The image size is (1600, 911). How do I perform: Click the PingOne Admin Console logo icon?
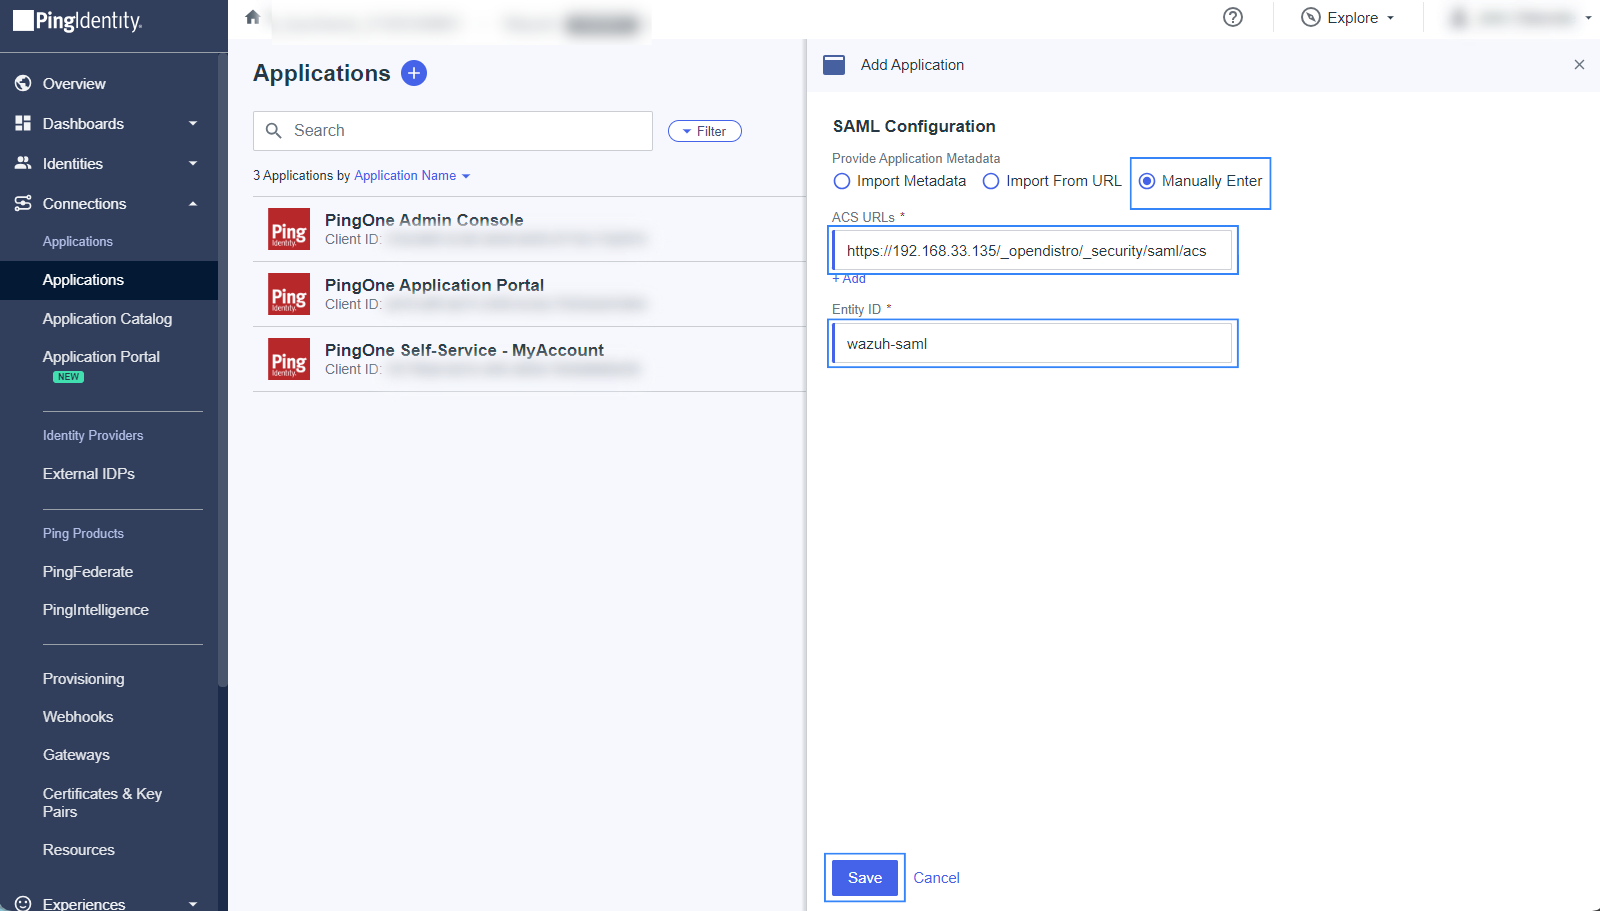point(289,229)
